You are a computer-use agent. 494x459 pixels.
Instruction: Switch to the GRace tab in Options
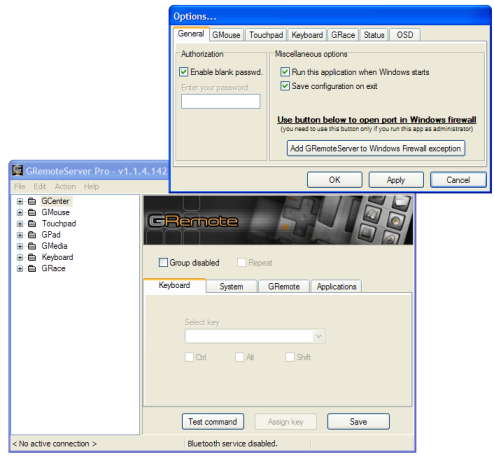(x=343, y=35)
